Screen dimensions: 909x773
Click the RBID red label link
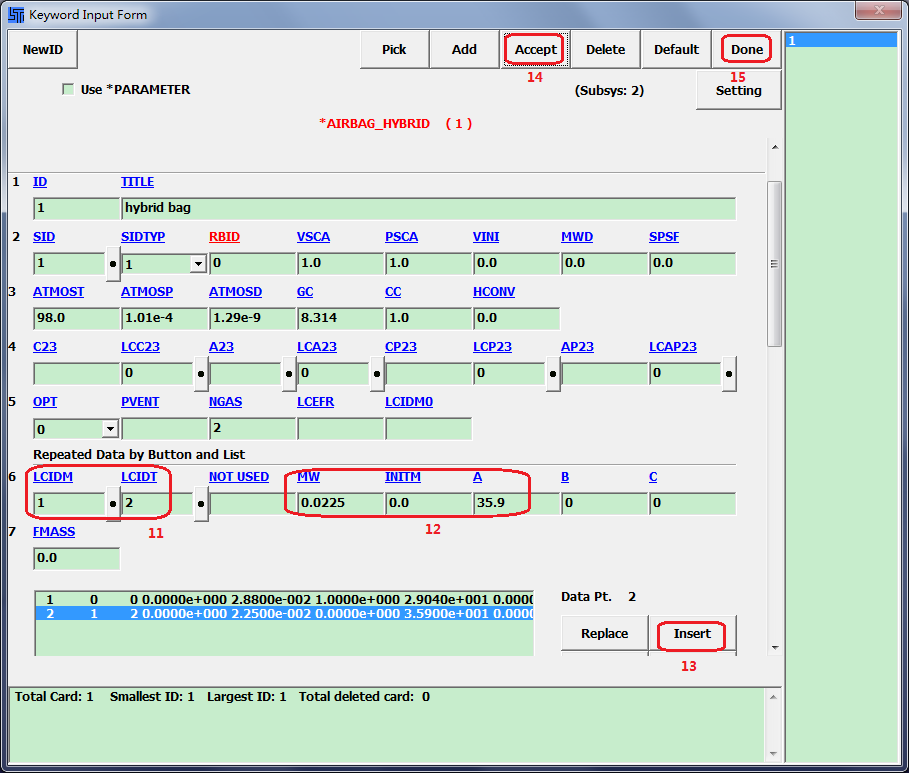[225, 237]
